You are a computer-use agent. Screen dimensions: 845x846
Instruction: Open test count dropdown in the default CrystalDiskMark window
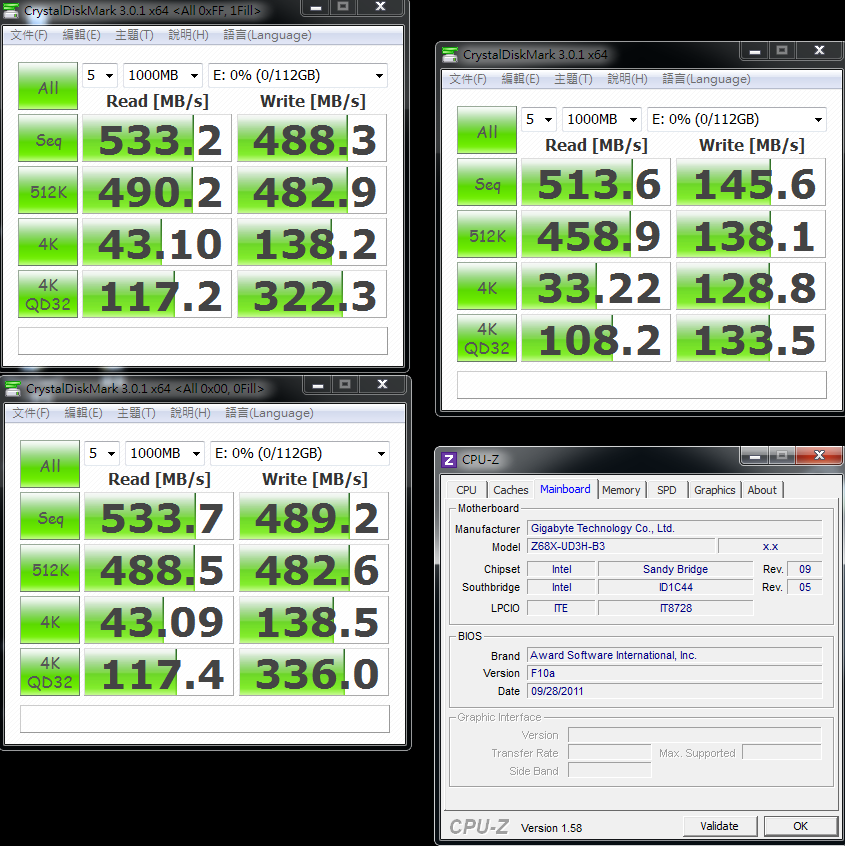pos(539,119)
